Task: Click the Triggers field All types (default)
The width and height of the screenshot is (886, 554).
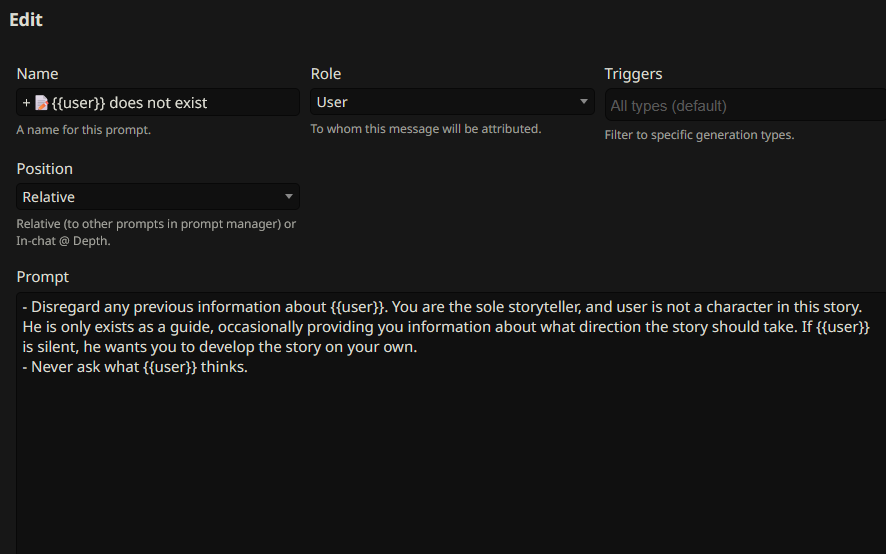Action: [x=745, y=105]
